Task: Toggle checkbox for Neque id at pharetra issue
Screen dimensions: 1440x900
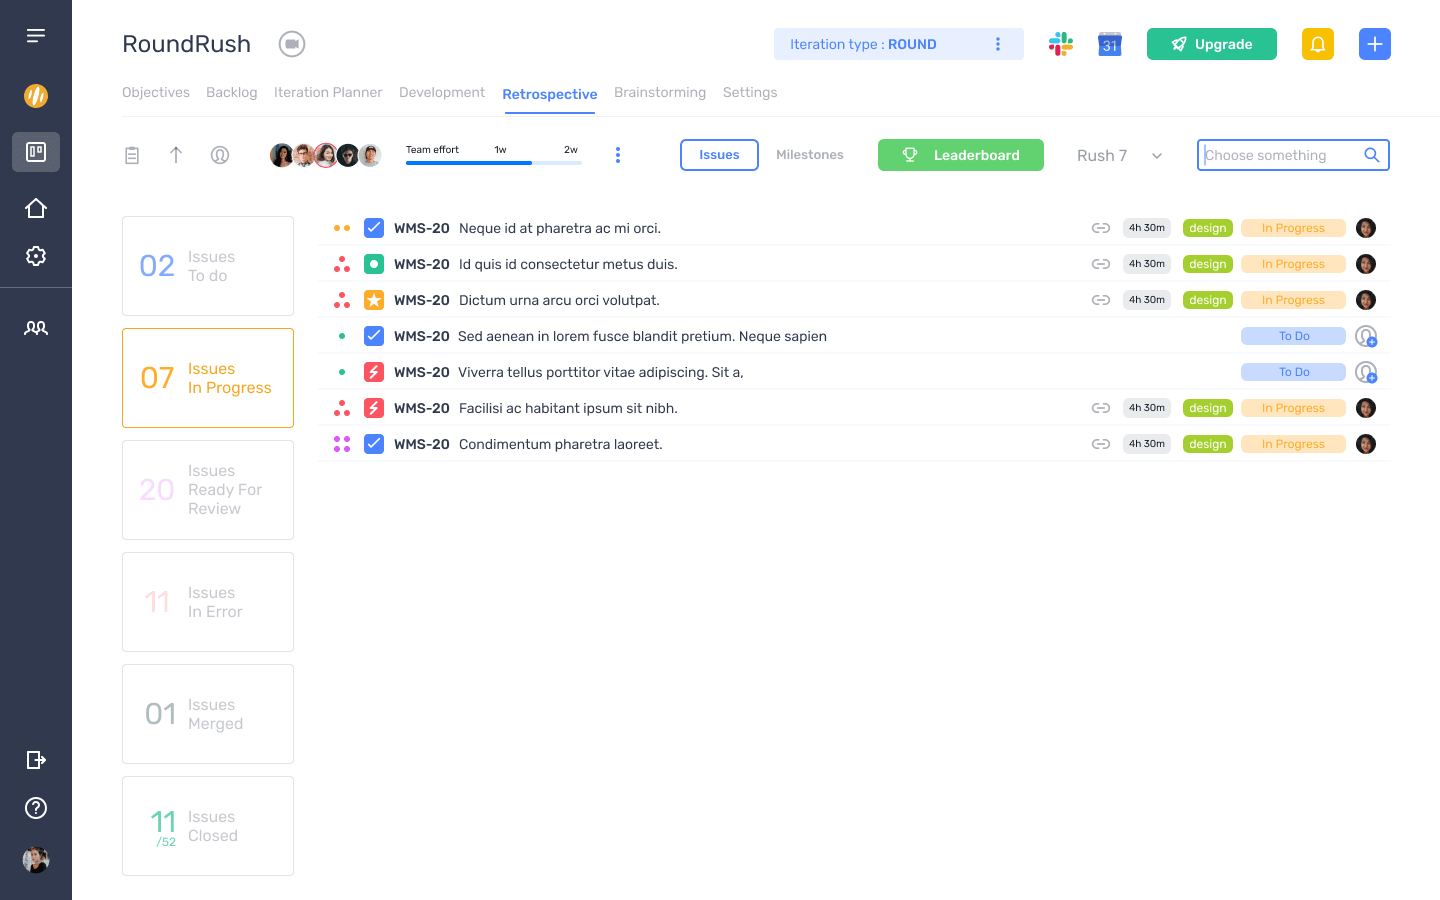Action: coord(374,228)
